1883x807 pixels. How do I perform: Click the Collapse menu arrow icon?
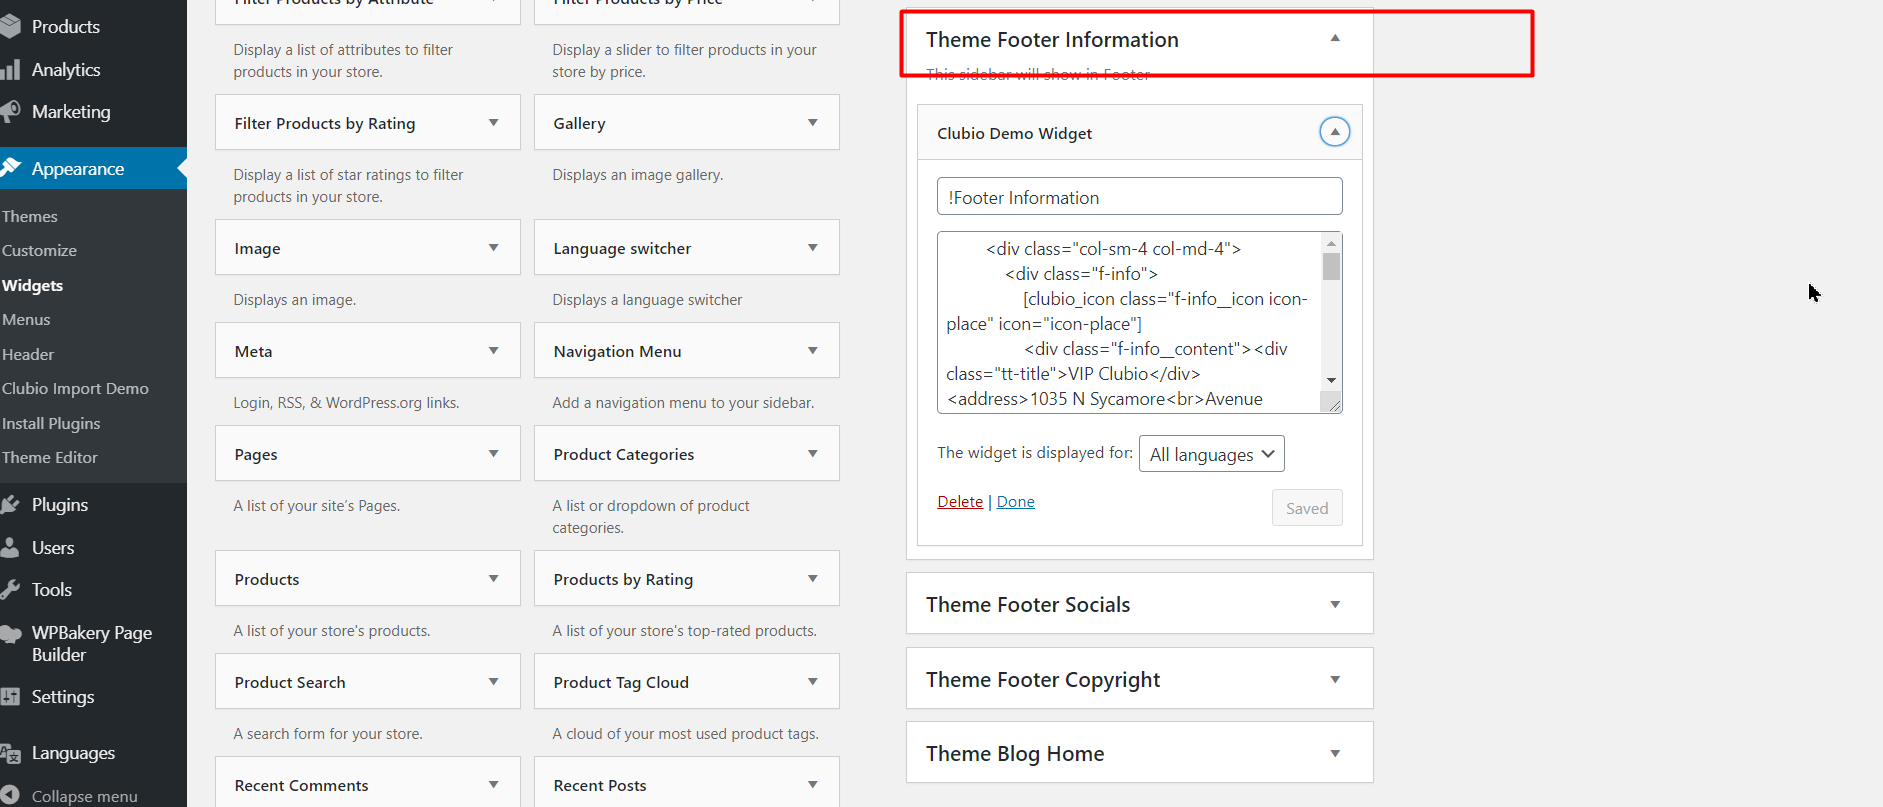point(11,796)
